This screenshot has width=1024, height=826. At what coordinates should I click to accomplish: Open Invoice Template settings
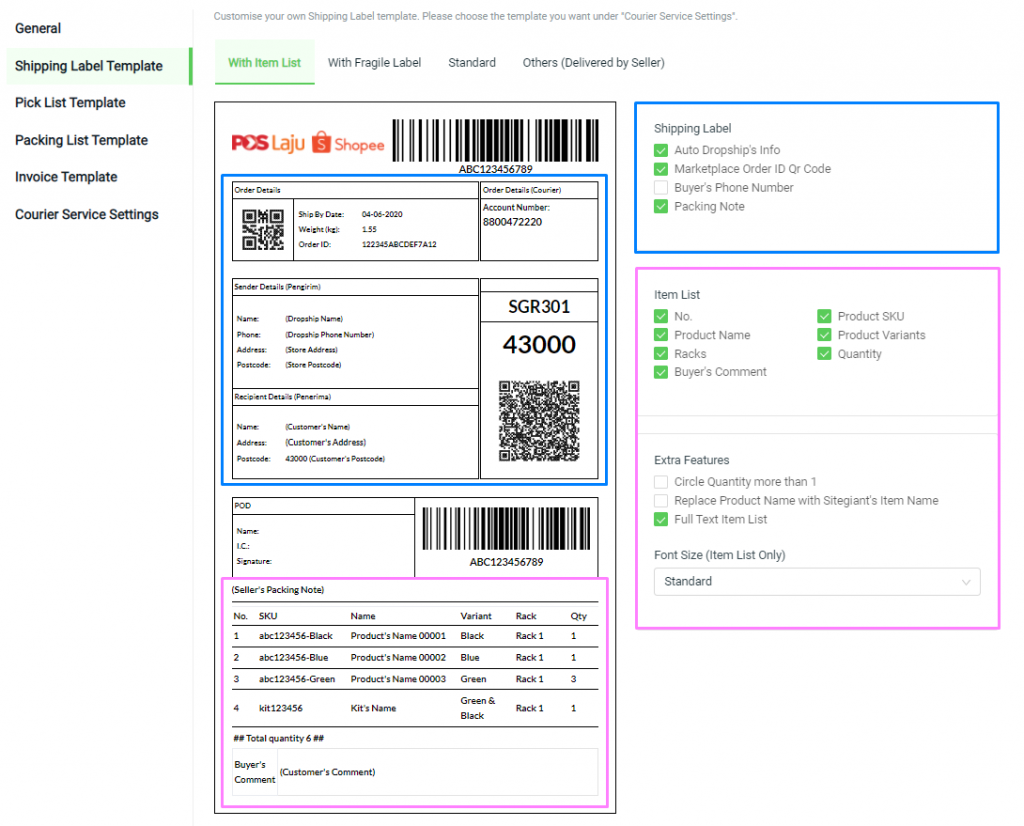tap(66, 177)
